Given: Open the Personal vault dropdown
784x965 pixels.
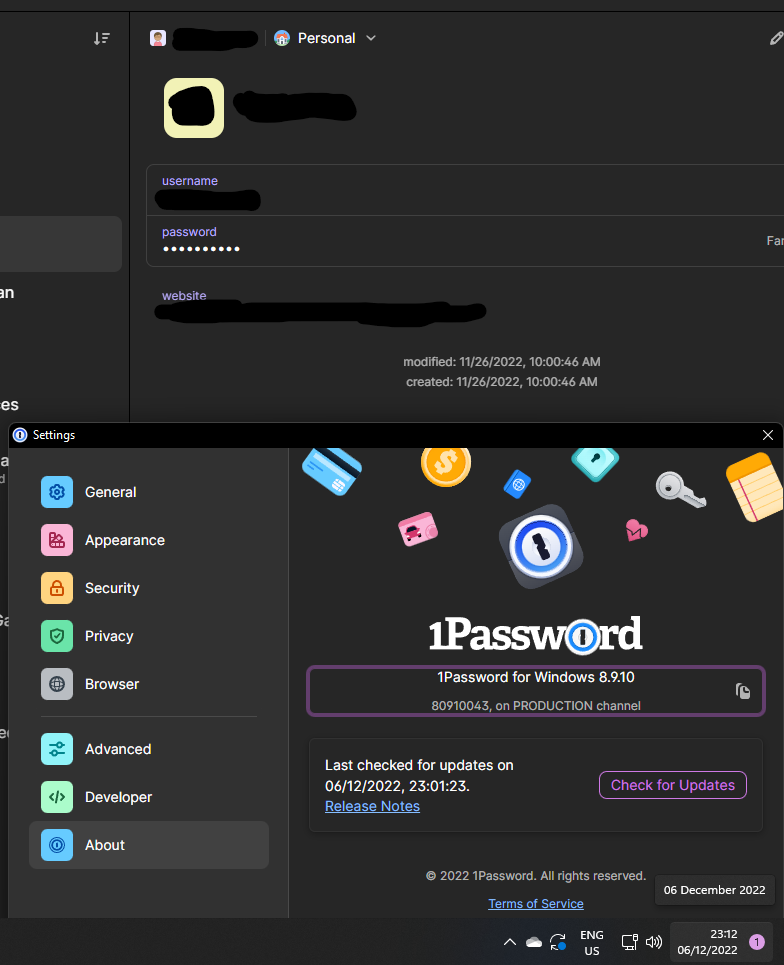Looking at the screenshot, I should click(325, 38).
